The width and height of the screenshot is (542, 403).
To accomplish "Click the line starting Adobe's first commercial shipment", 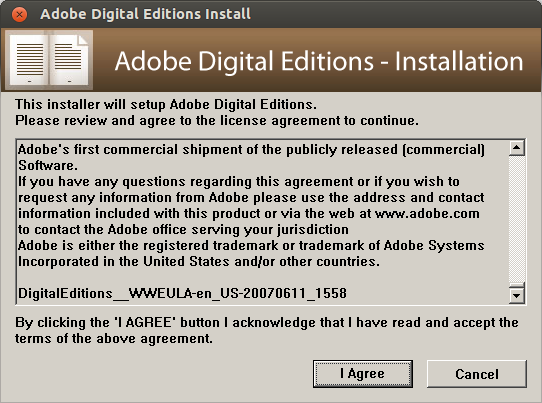I will click(x=251, y=150).
